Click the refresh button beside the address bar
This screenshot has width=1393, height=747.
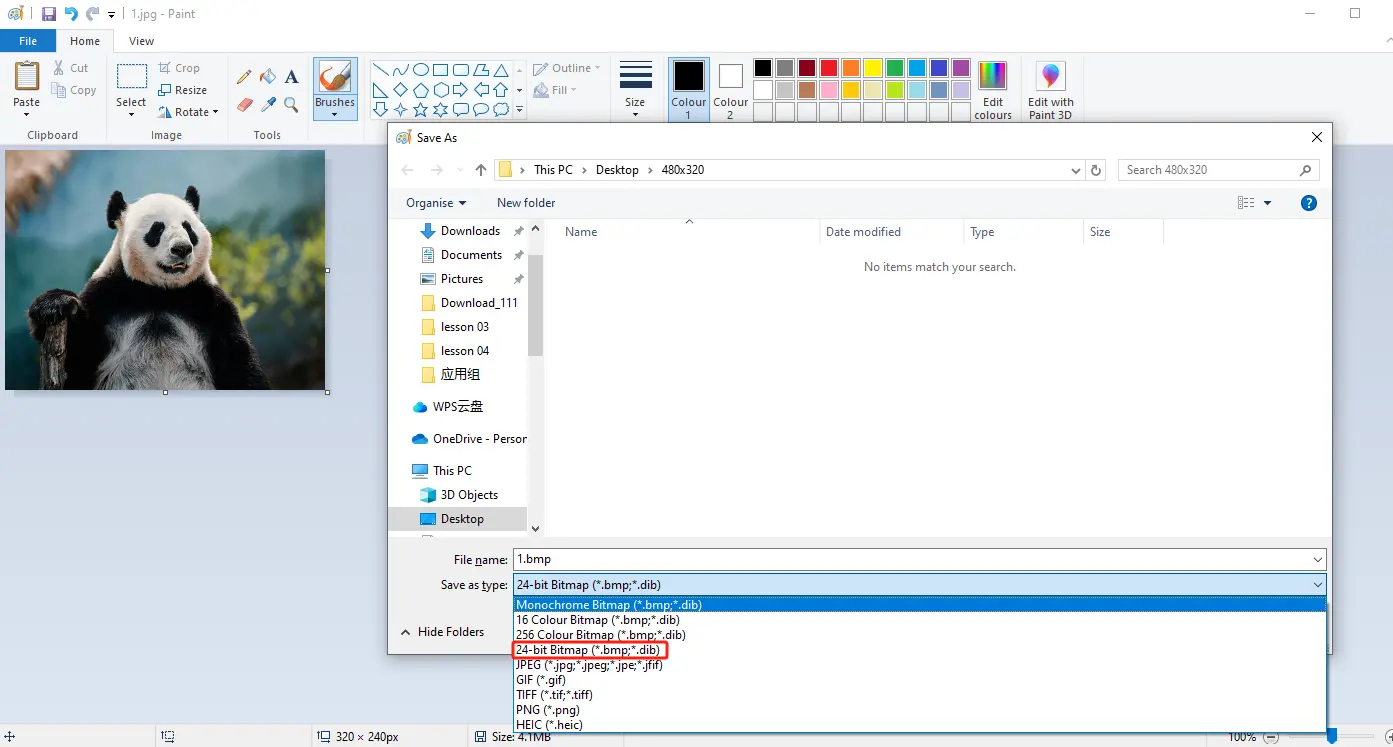point(1096,170)
